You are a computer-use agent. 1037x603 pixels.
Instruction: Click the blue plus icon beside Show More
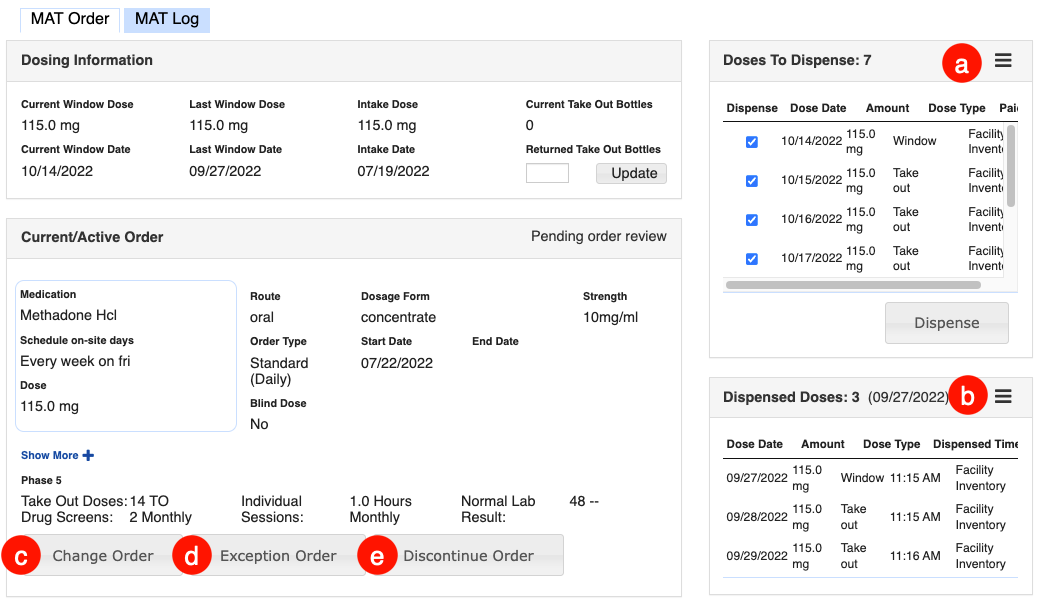click(88, 456)
